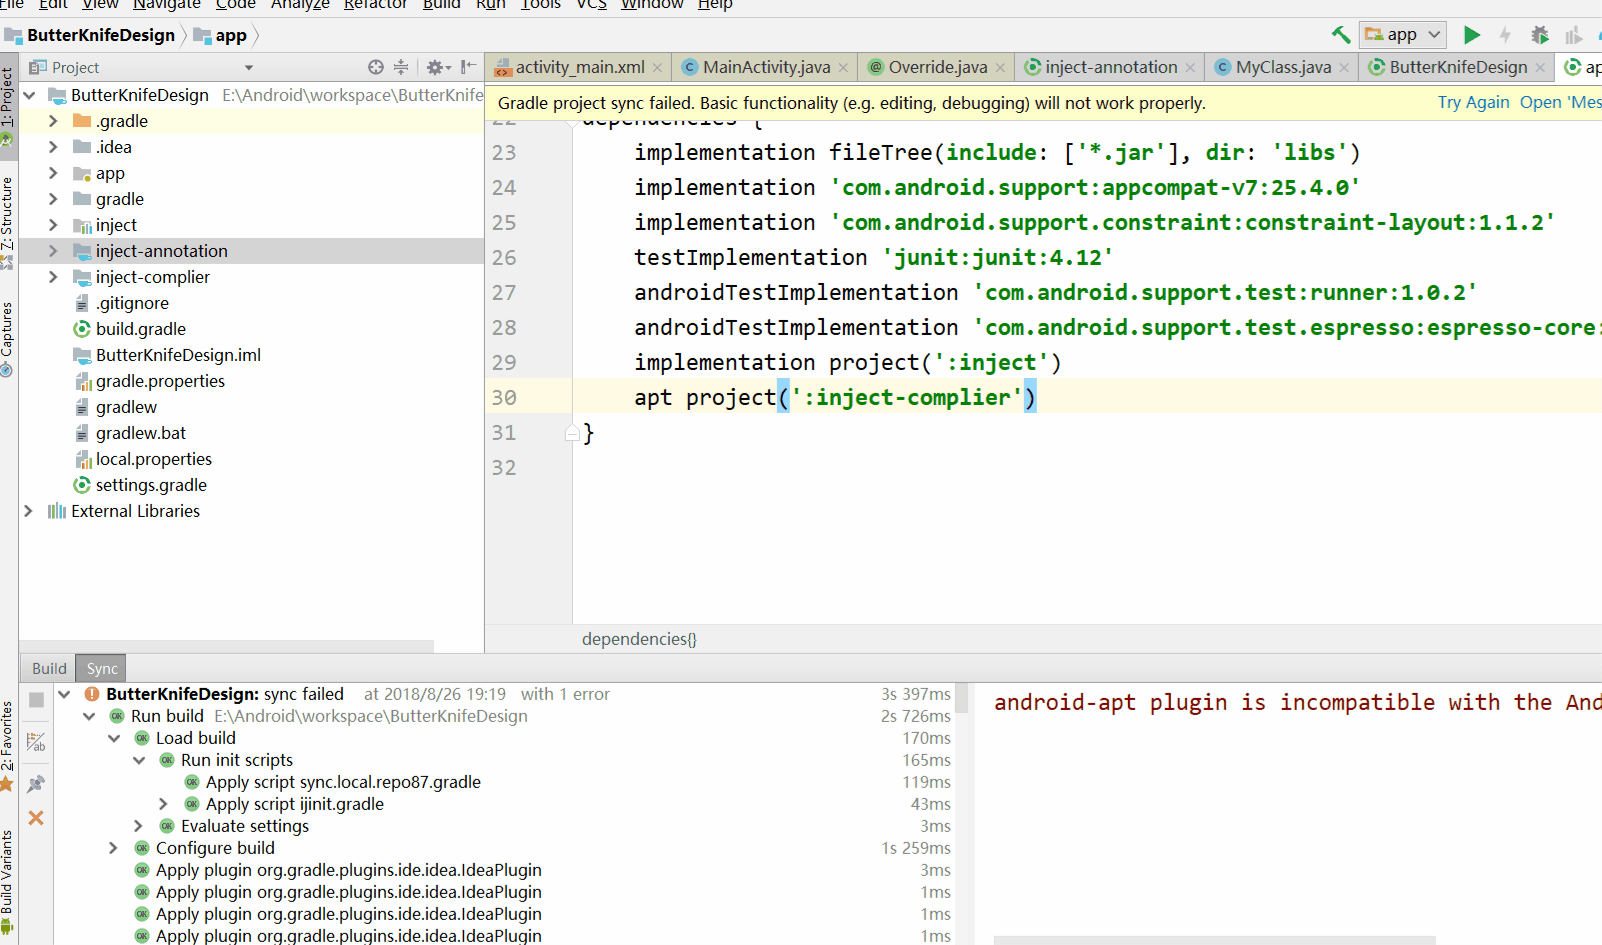Expand the Evaluate settings node
1602x945 pixels.
139,826
